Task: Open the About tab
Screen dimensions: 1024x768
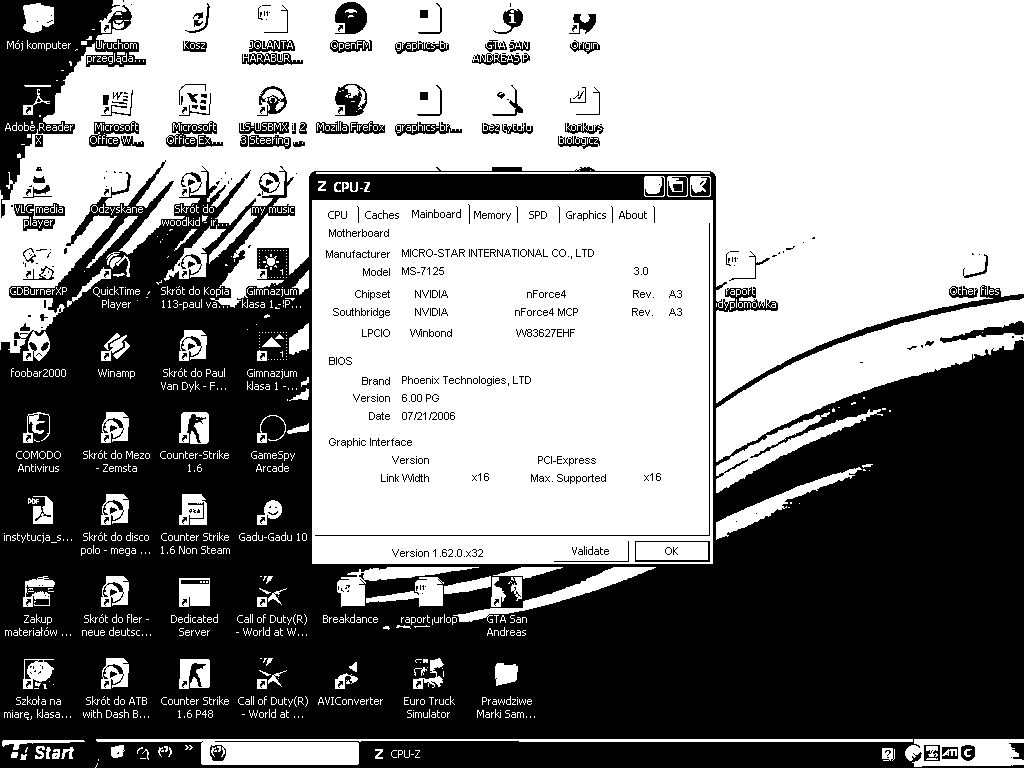Action: coord(632,215)
